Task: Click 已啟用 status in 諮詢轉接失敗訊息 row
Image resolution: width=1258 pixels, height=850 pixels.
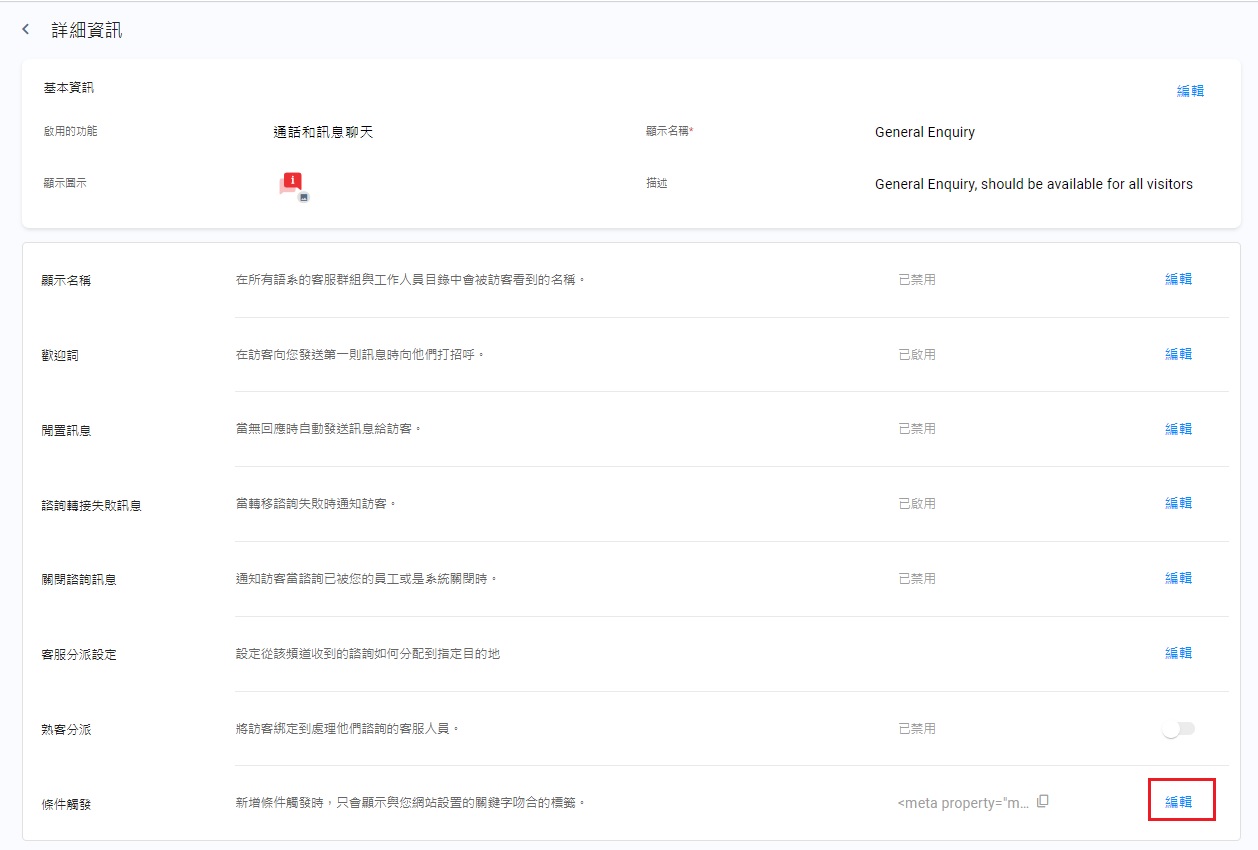Action: point(917,503)
